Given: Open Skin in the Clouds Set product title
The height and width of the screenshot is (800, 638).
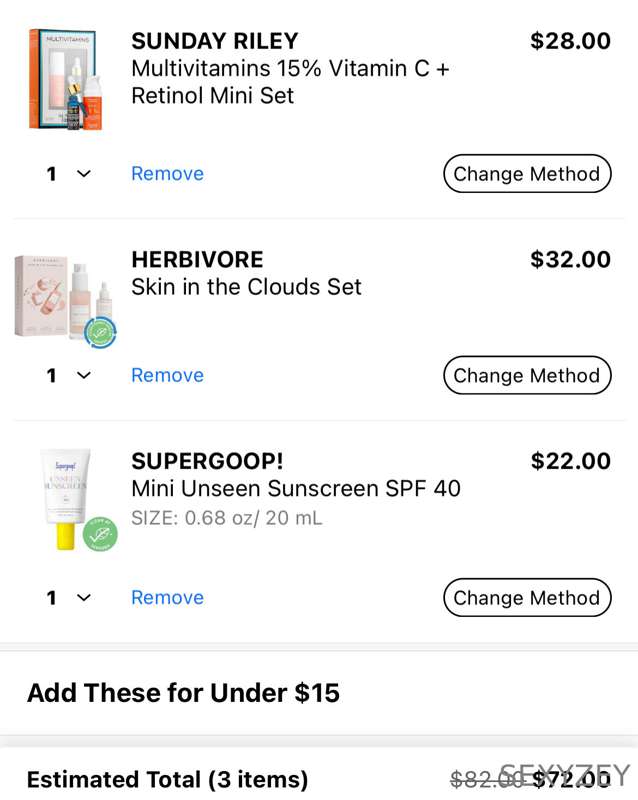Looking at the screenshot, I should [247, 287].
